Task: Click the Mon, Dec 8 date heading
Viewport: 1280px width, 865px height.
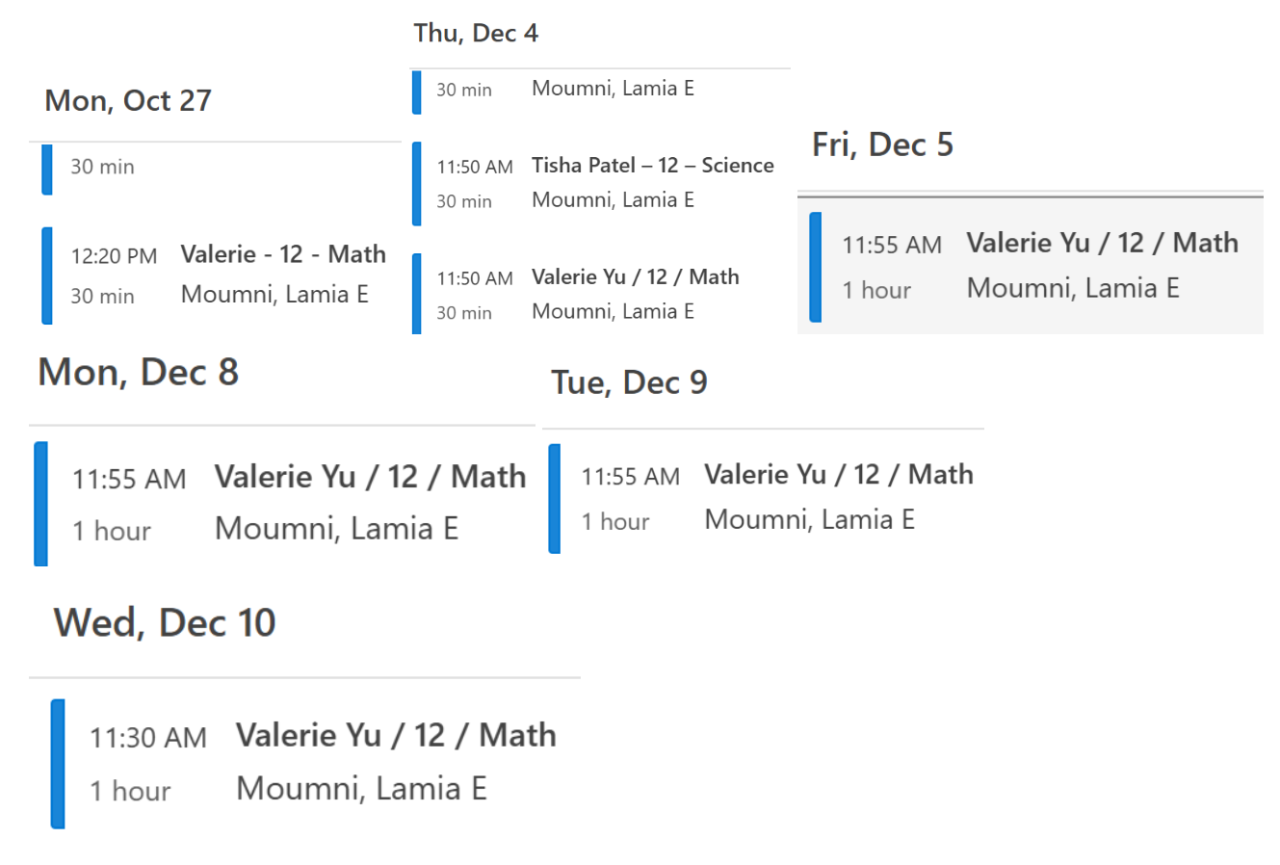Action: [x=138, y=373]
